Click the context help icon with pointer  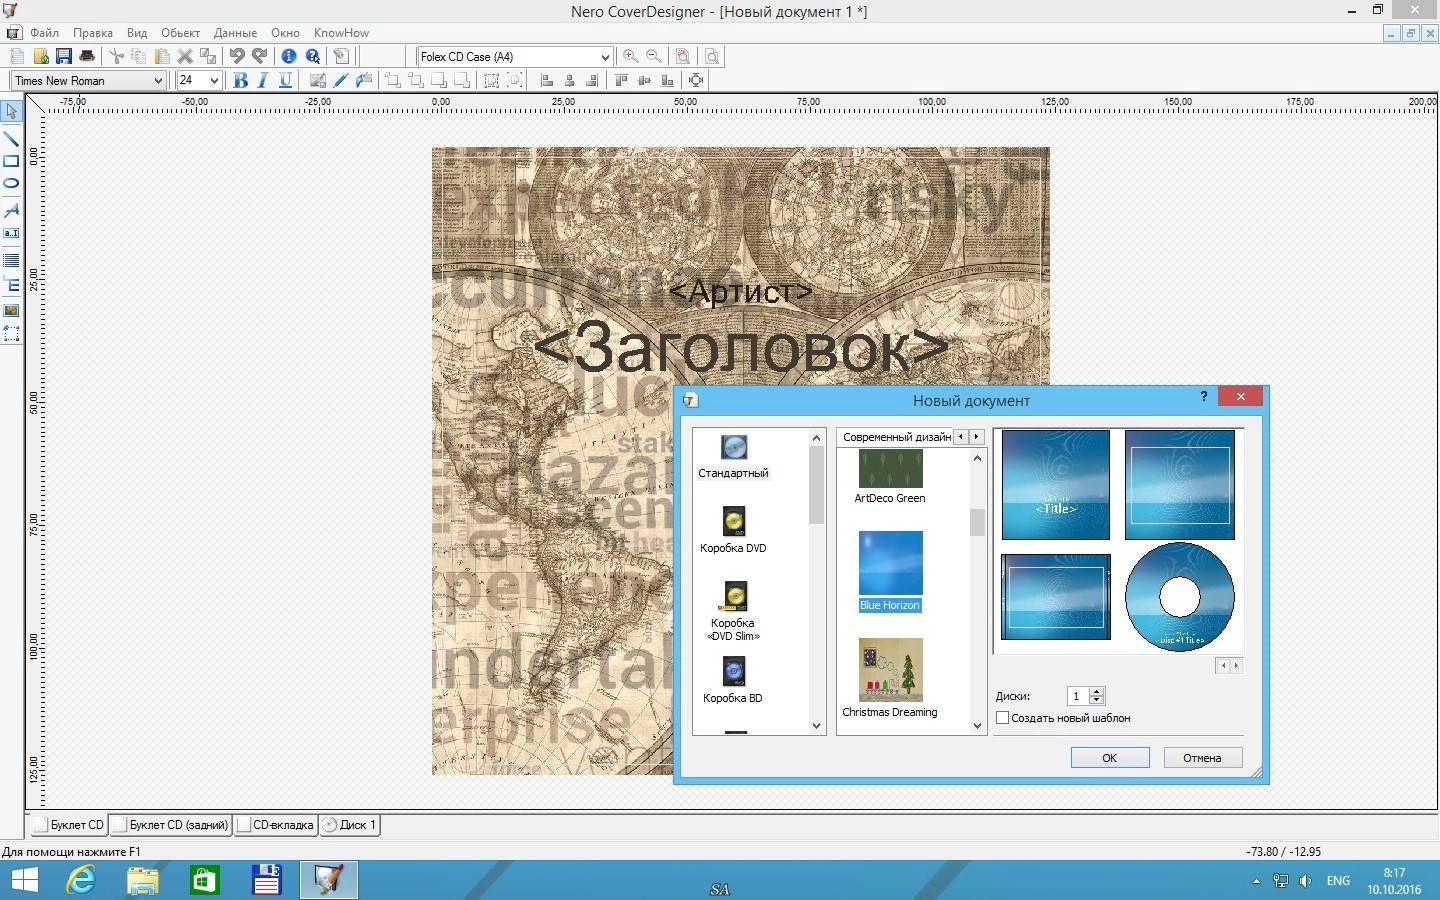click(313, 56)
